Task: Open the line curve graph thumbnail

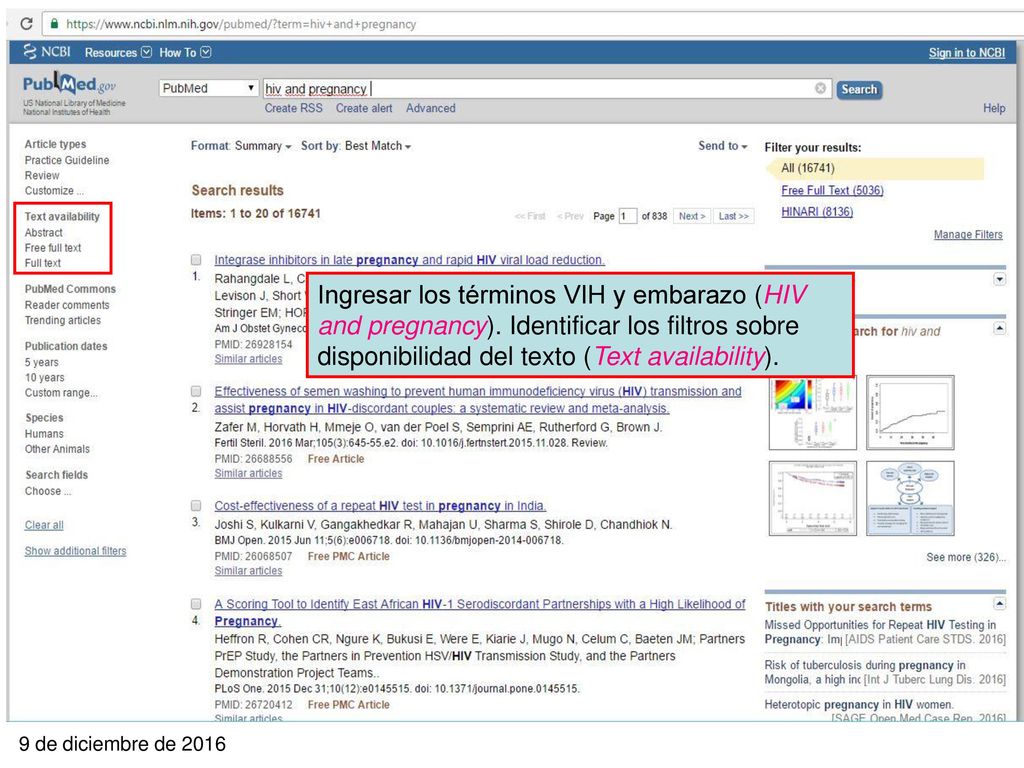Action: click(910, 413)
